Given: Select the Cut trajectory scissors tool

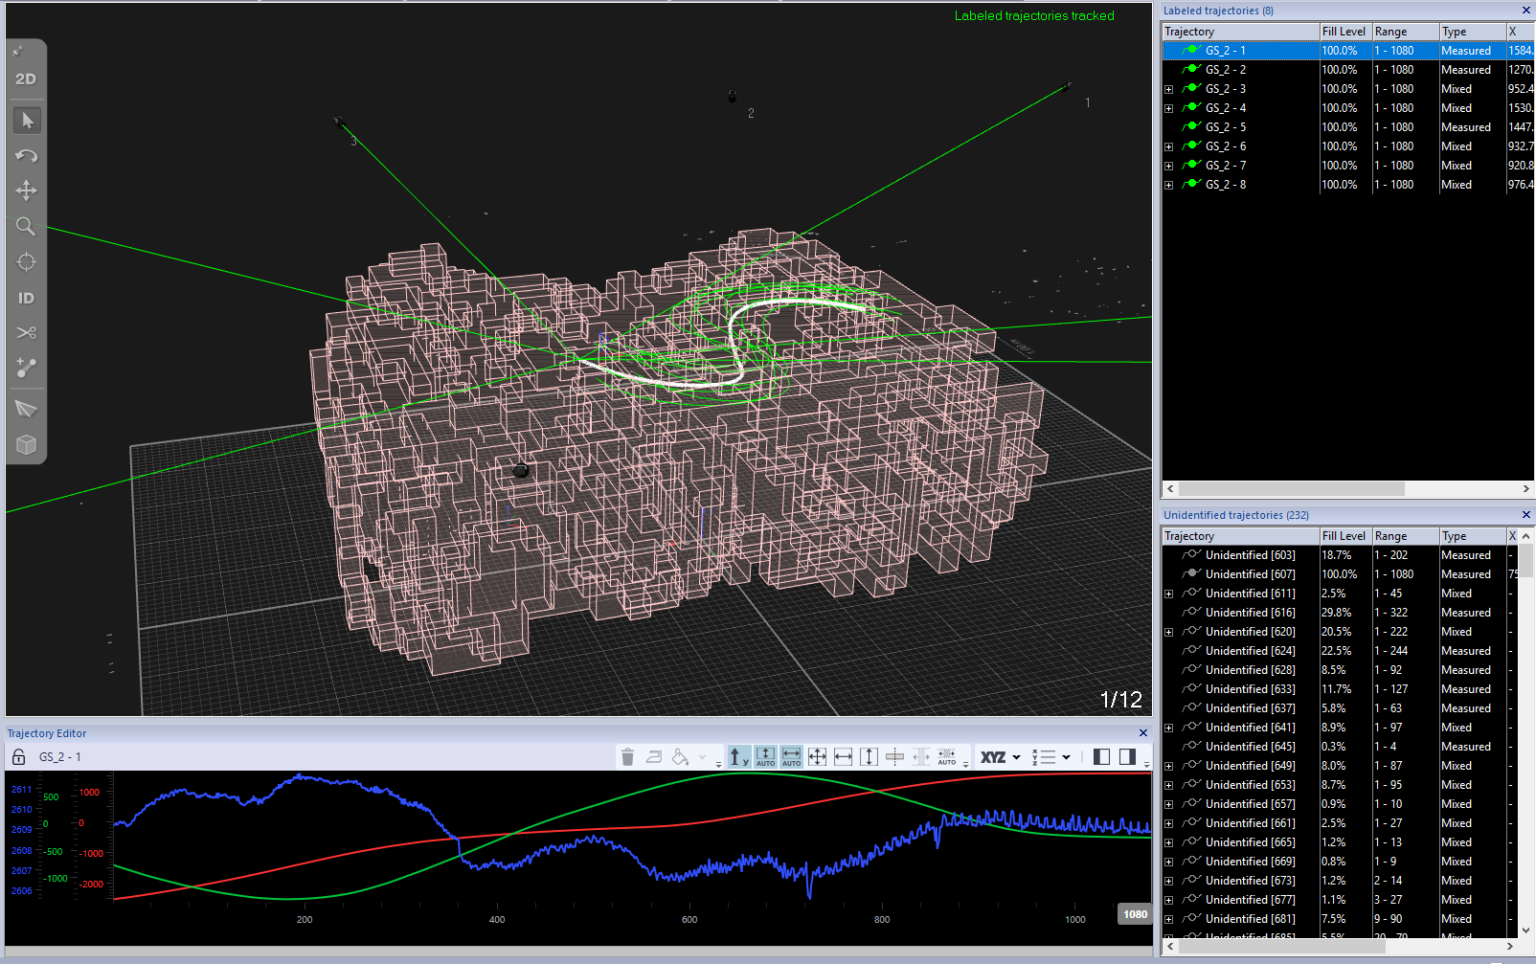Looking at the screenshot, I should pyautogui.click(x=26, y=333).
